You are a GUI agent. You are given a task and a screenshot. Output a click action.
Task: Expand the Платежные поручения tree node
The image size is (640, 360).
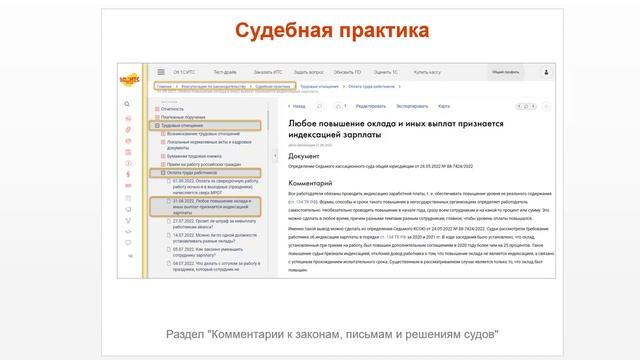tap(157, 117)
